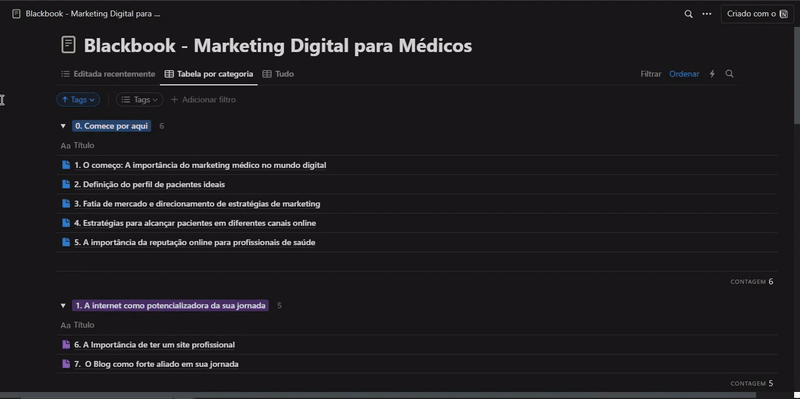Click blue page icon of row 5. A importância

tap(66, 242)
